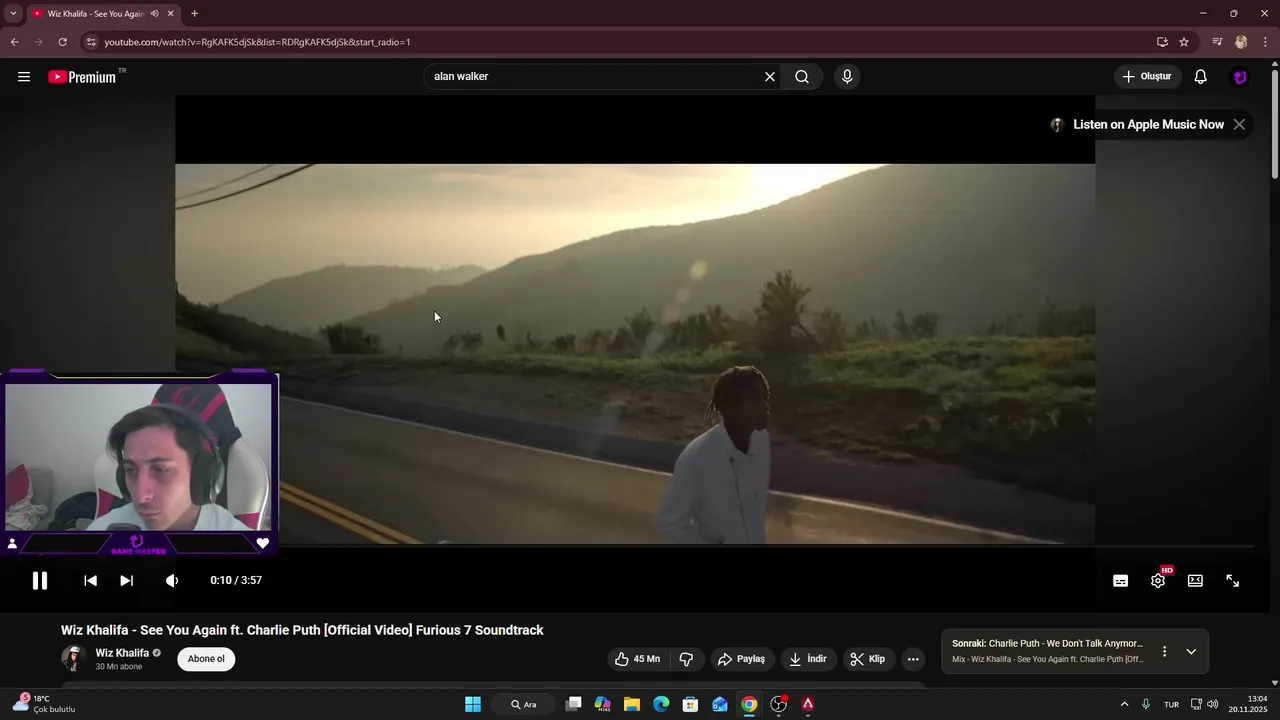Open OBS Studio from taskbar
The width and height of the screenshot is (1280, 720).
click(779, 704)
